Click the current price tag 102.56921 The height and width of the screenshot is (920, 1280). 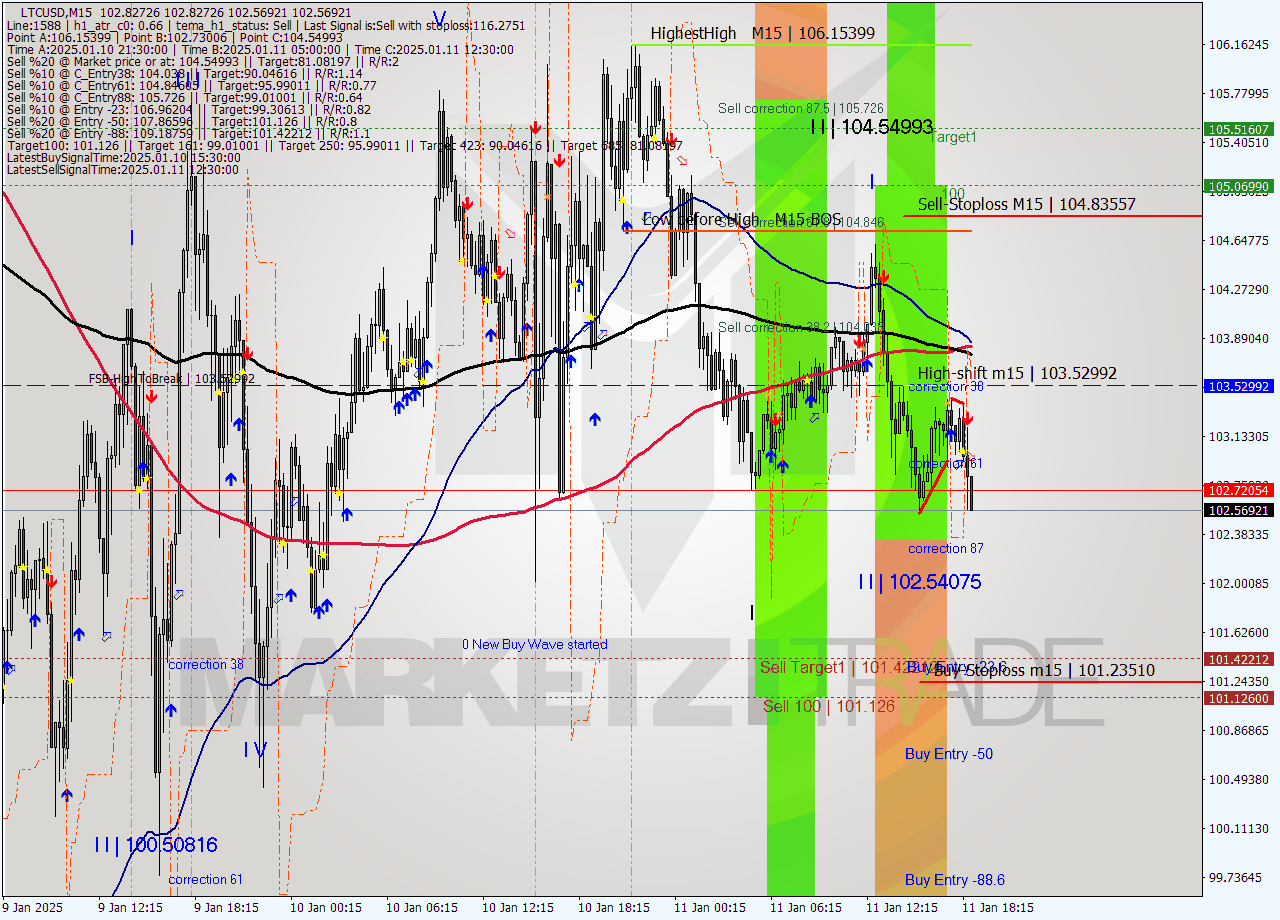[1240, 510]
